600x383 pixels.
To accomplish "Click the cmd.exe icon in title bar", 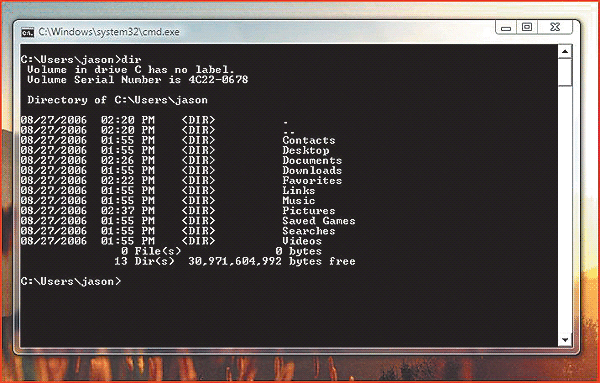I will (28, 32).
